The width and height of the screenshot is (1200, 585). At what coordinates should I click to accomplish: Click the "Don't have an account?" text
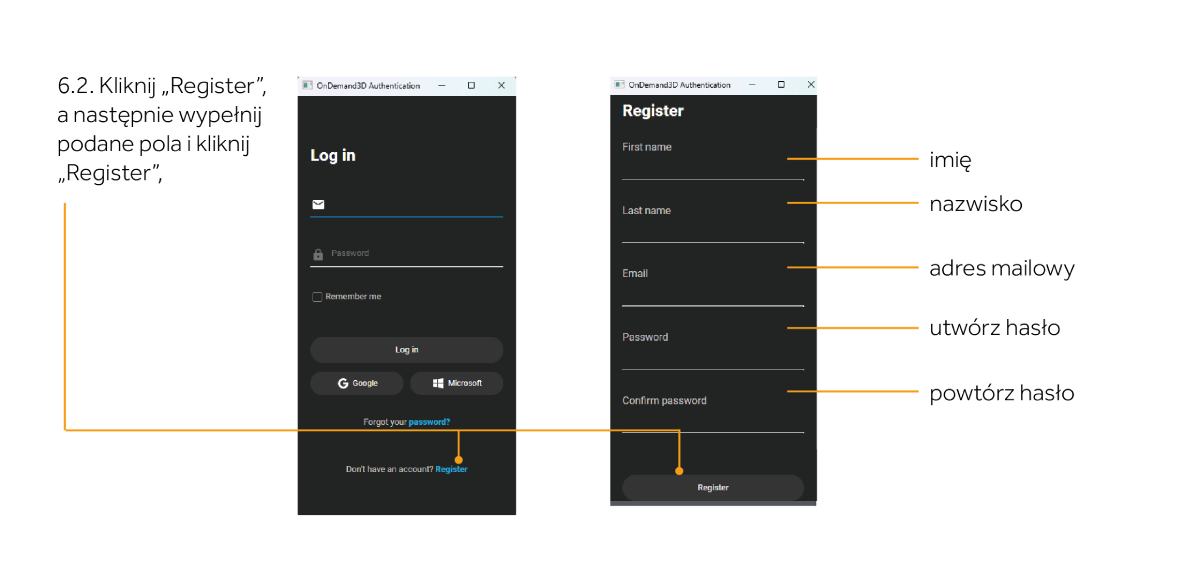click(389, 469)
